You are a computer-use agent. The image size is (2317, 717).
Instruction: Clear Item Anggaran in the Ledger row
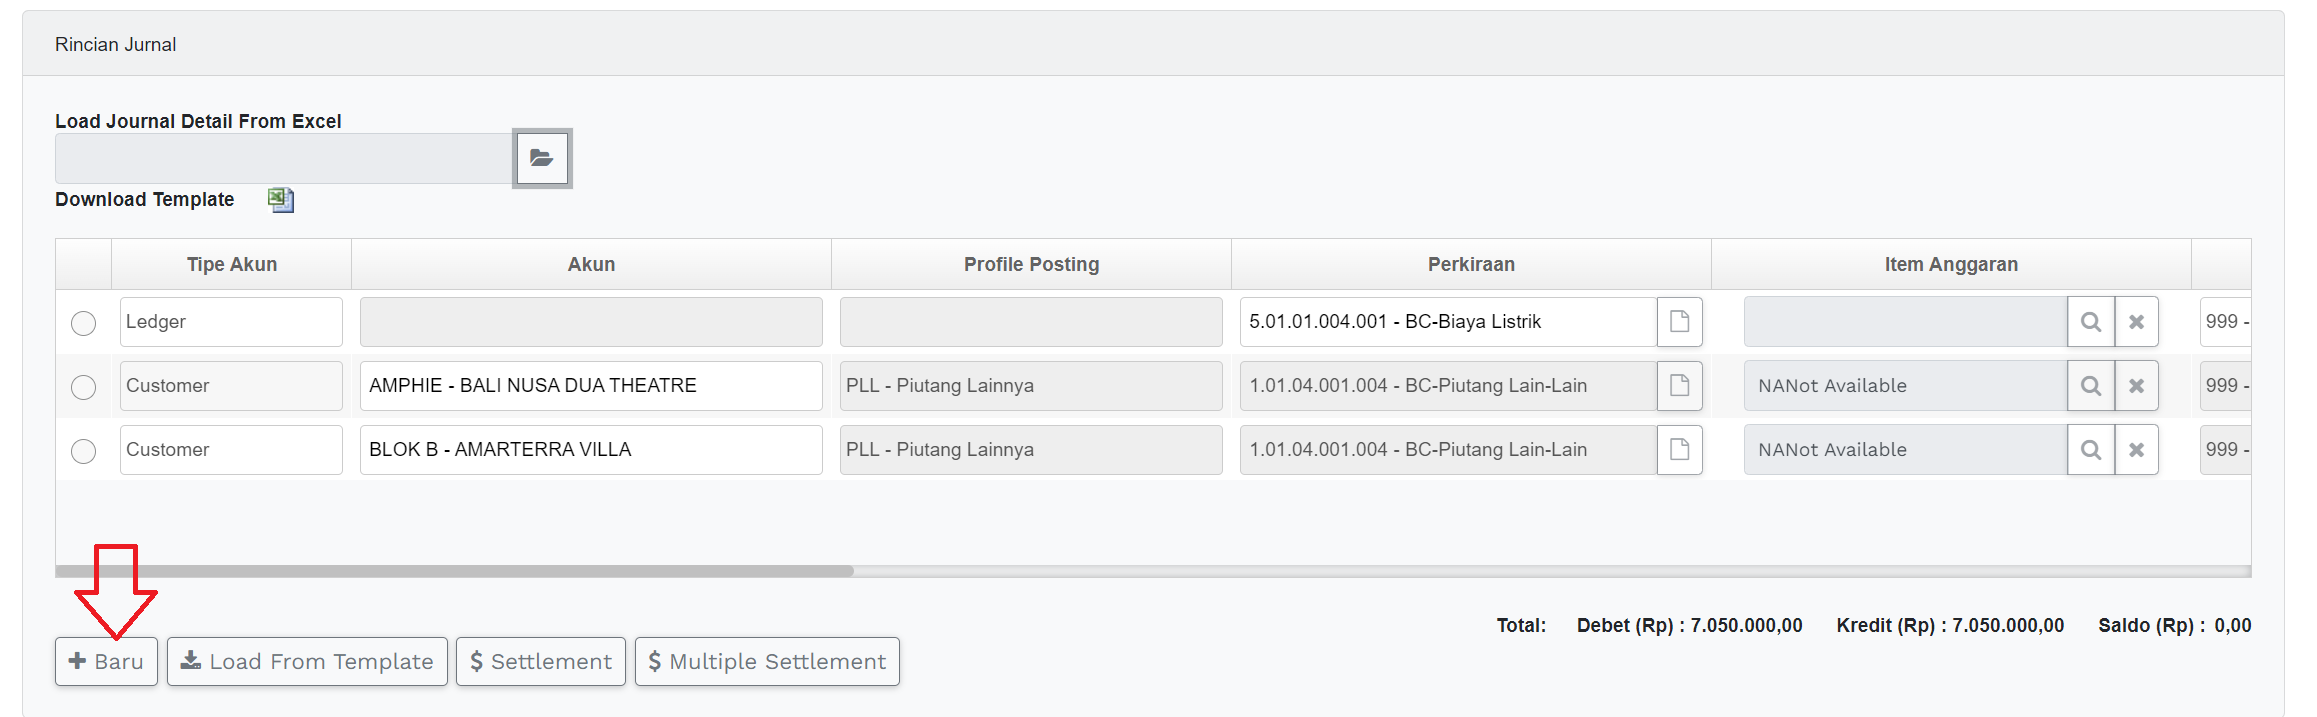pyautogui.click(x=2136, y=322)
